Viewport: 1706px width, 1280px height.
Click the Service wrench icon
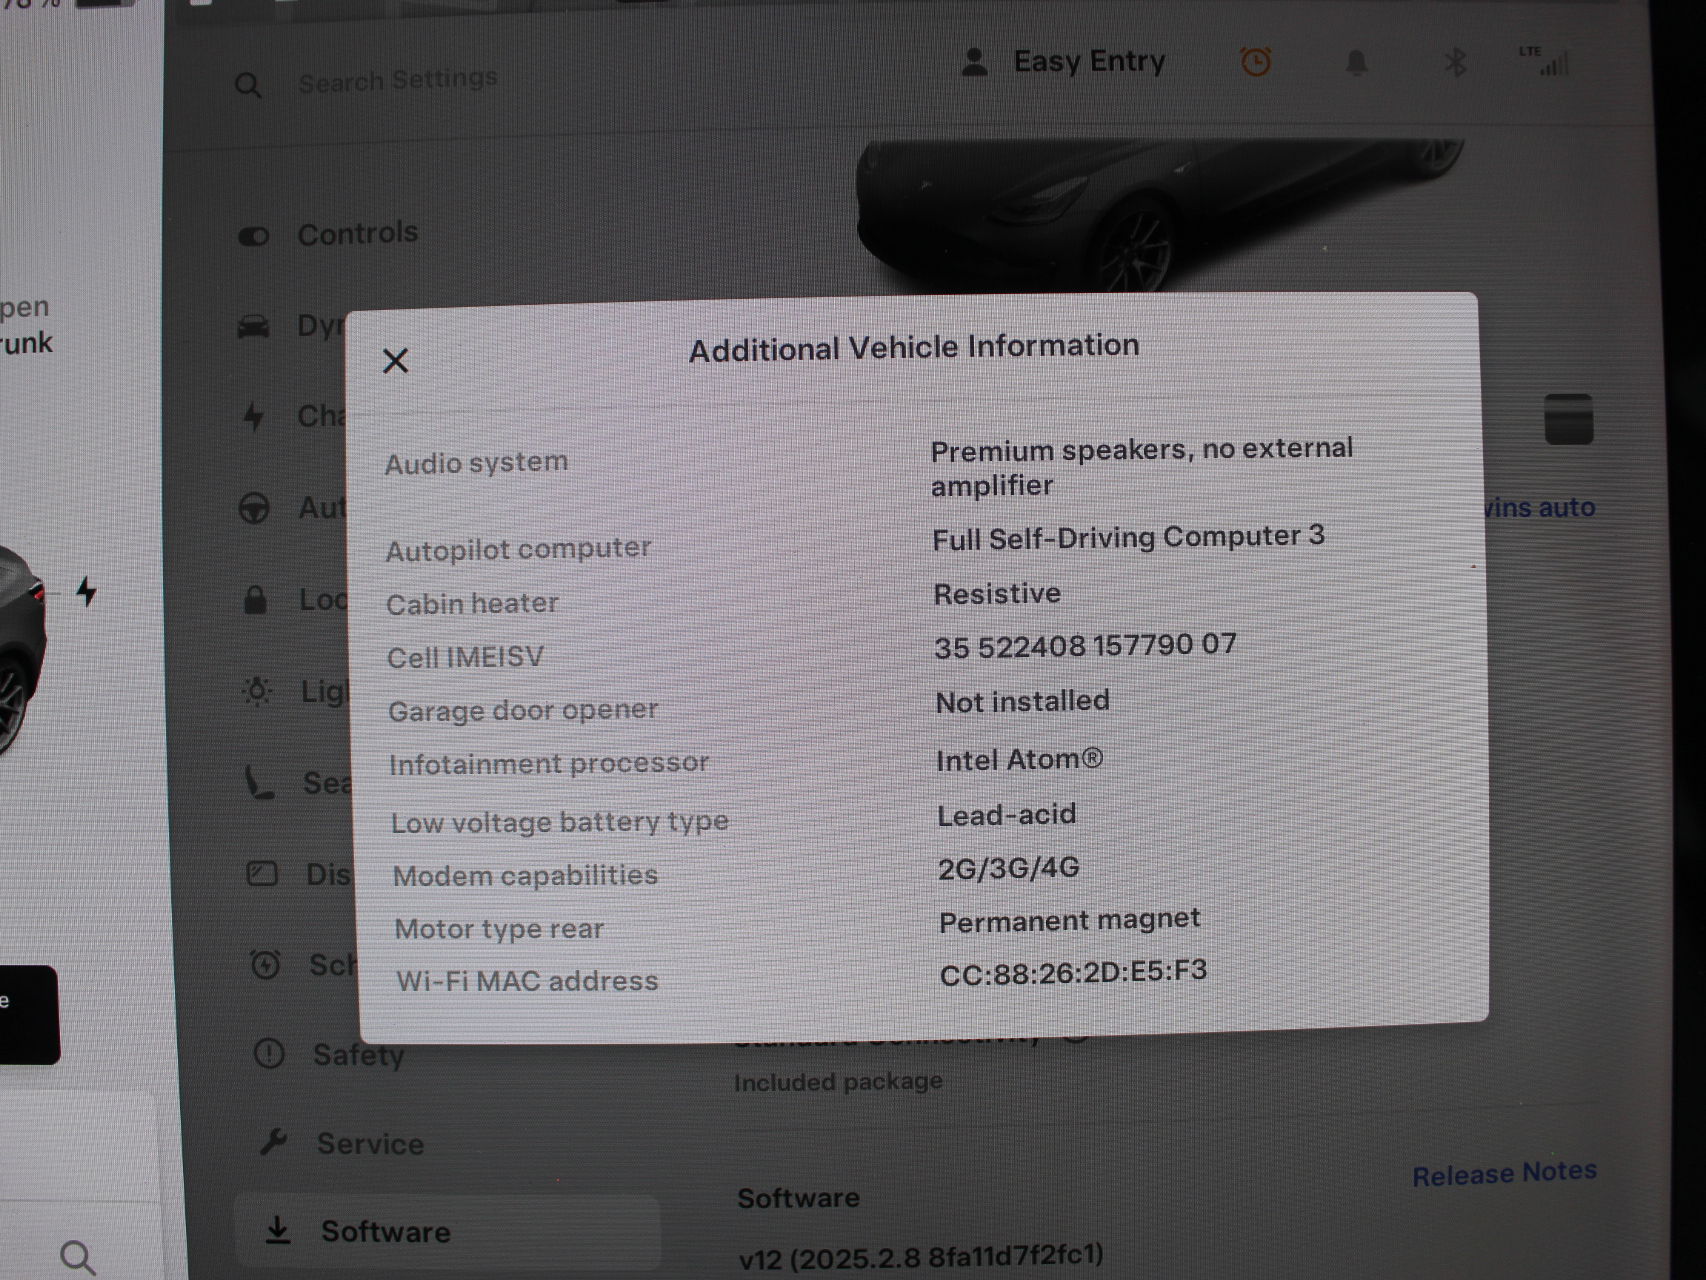(273, 1142)
